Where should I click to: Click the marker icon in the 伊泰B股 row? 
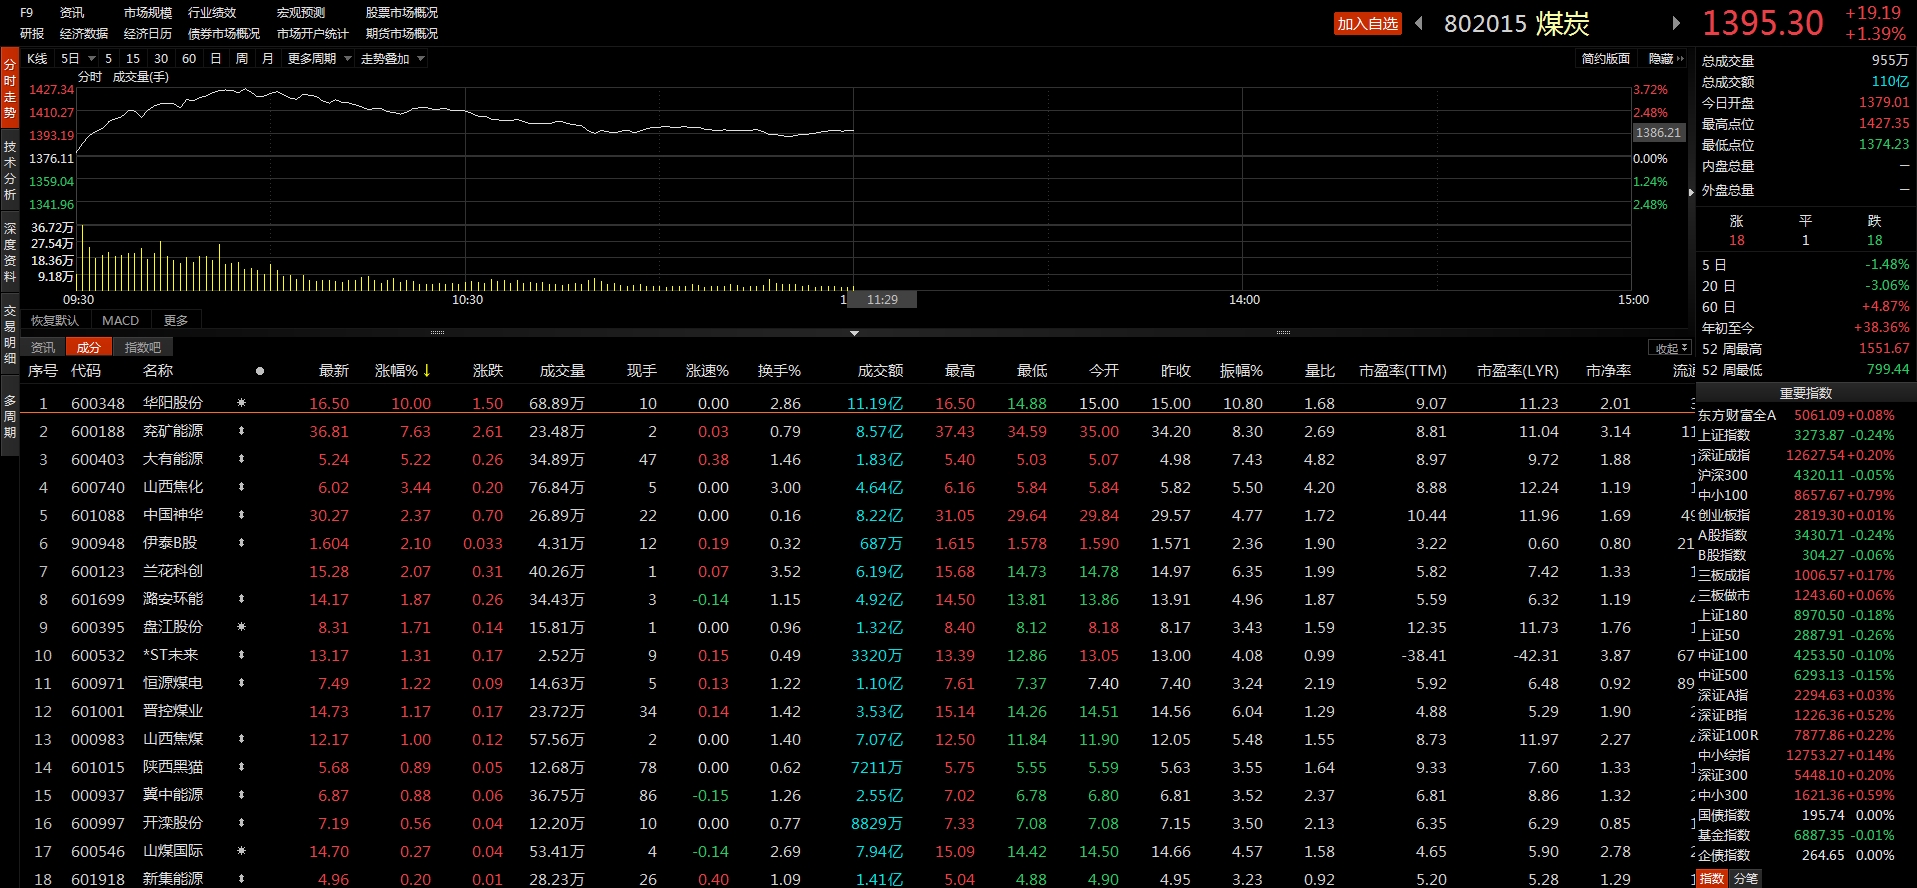pos(241,543)
